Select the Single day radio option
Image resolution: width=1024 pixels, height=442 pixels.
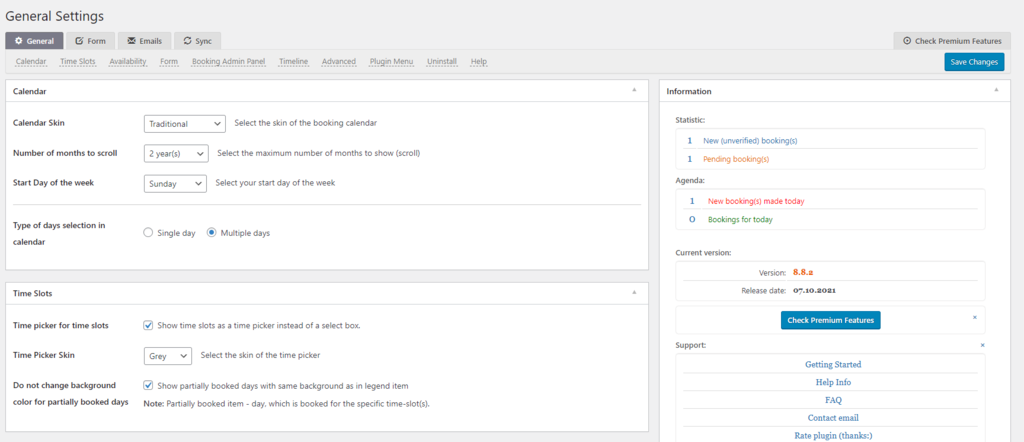(149, 233)
